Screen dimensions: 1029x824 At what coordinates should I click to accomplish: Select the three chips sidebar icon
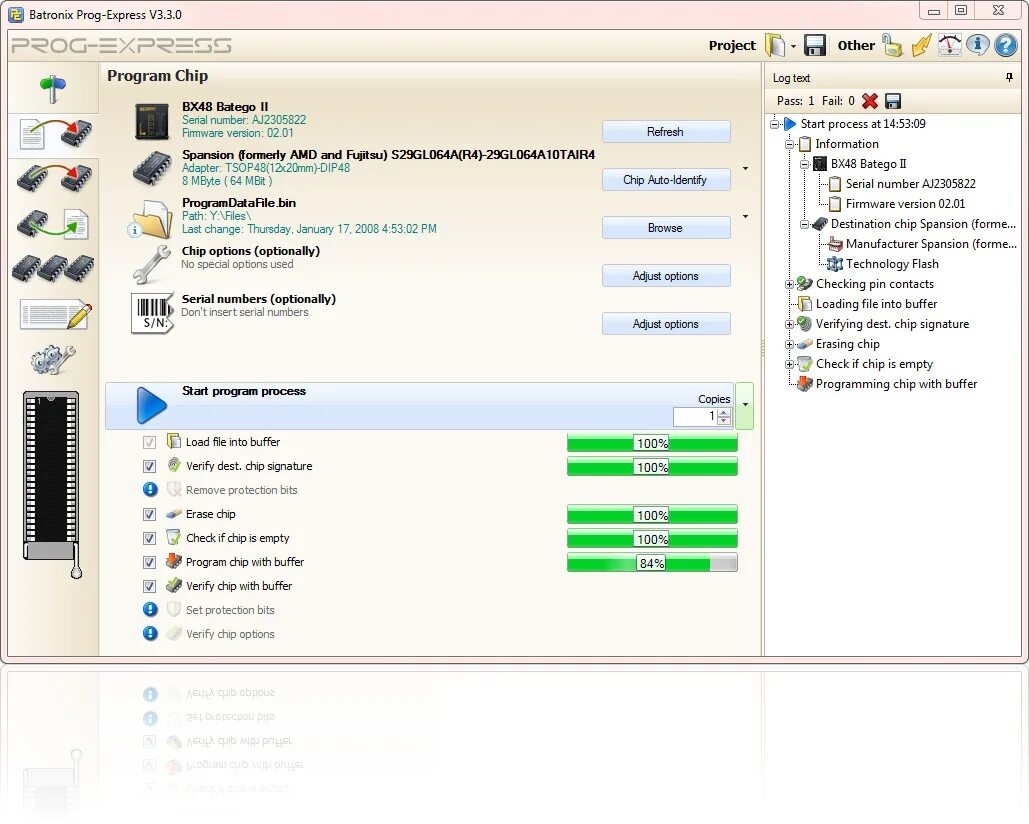tap(53, 267)
